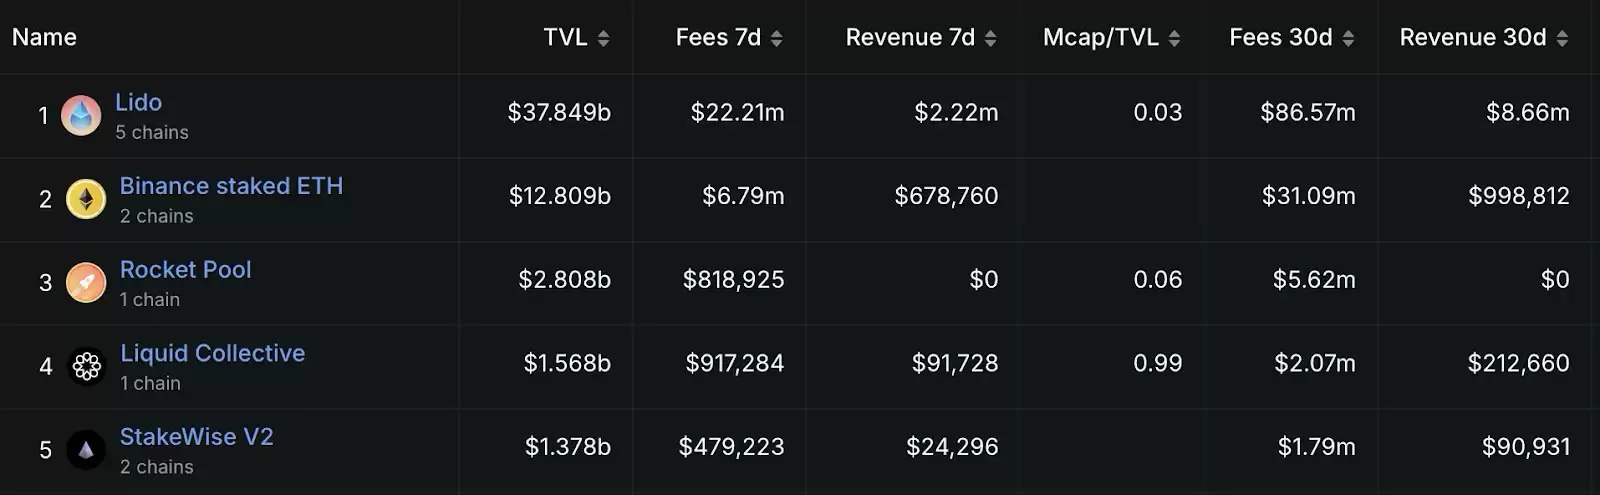Screen dimensions: 1600x495
Task: Open the StakeWise V2 link
Action: pos(196,437)
